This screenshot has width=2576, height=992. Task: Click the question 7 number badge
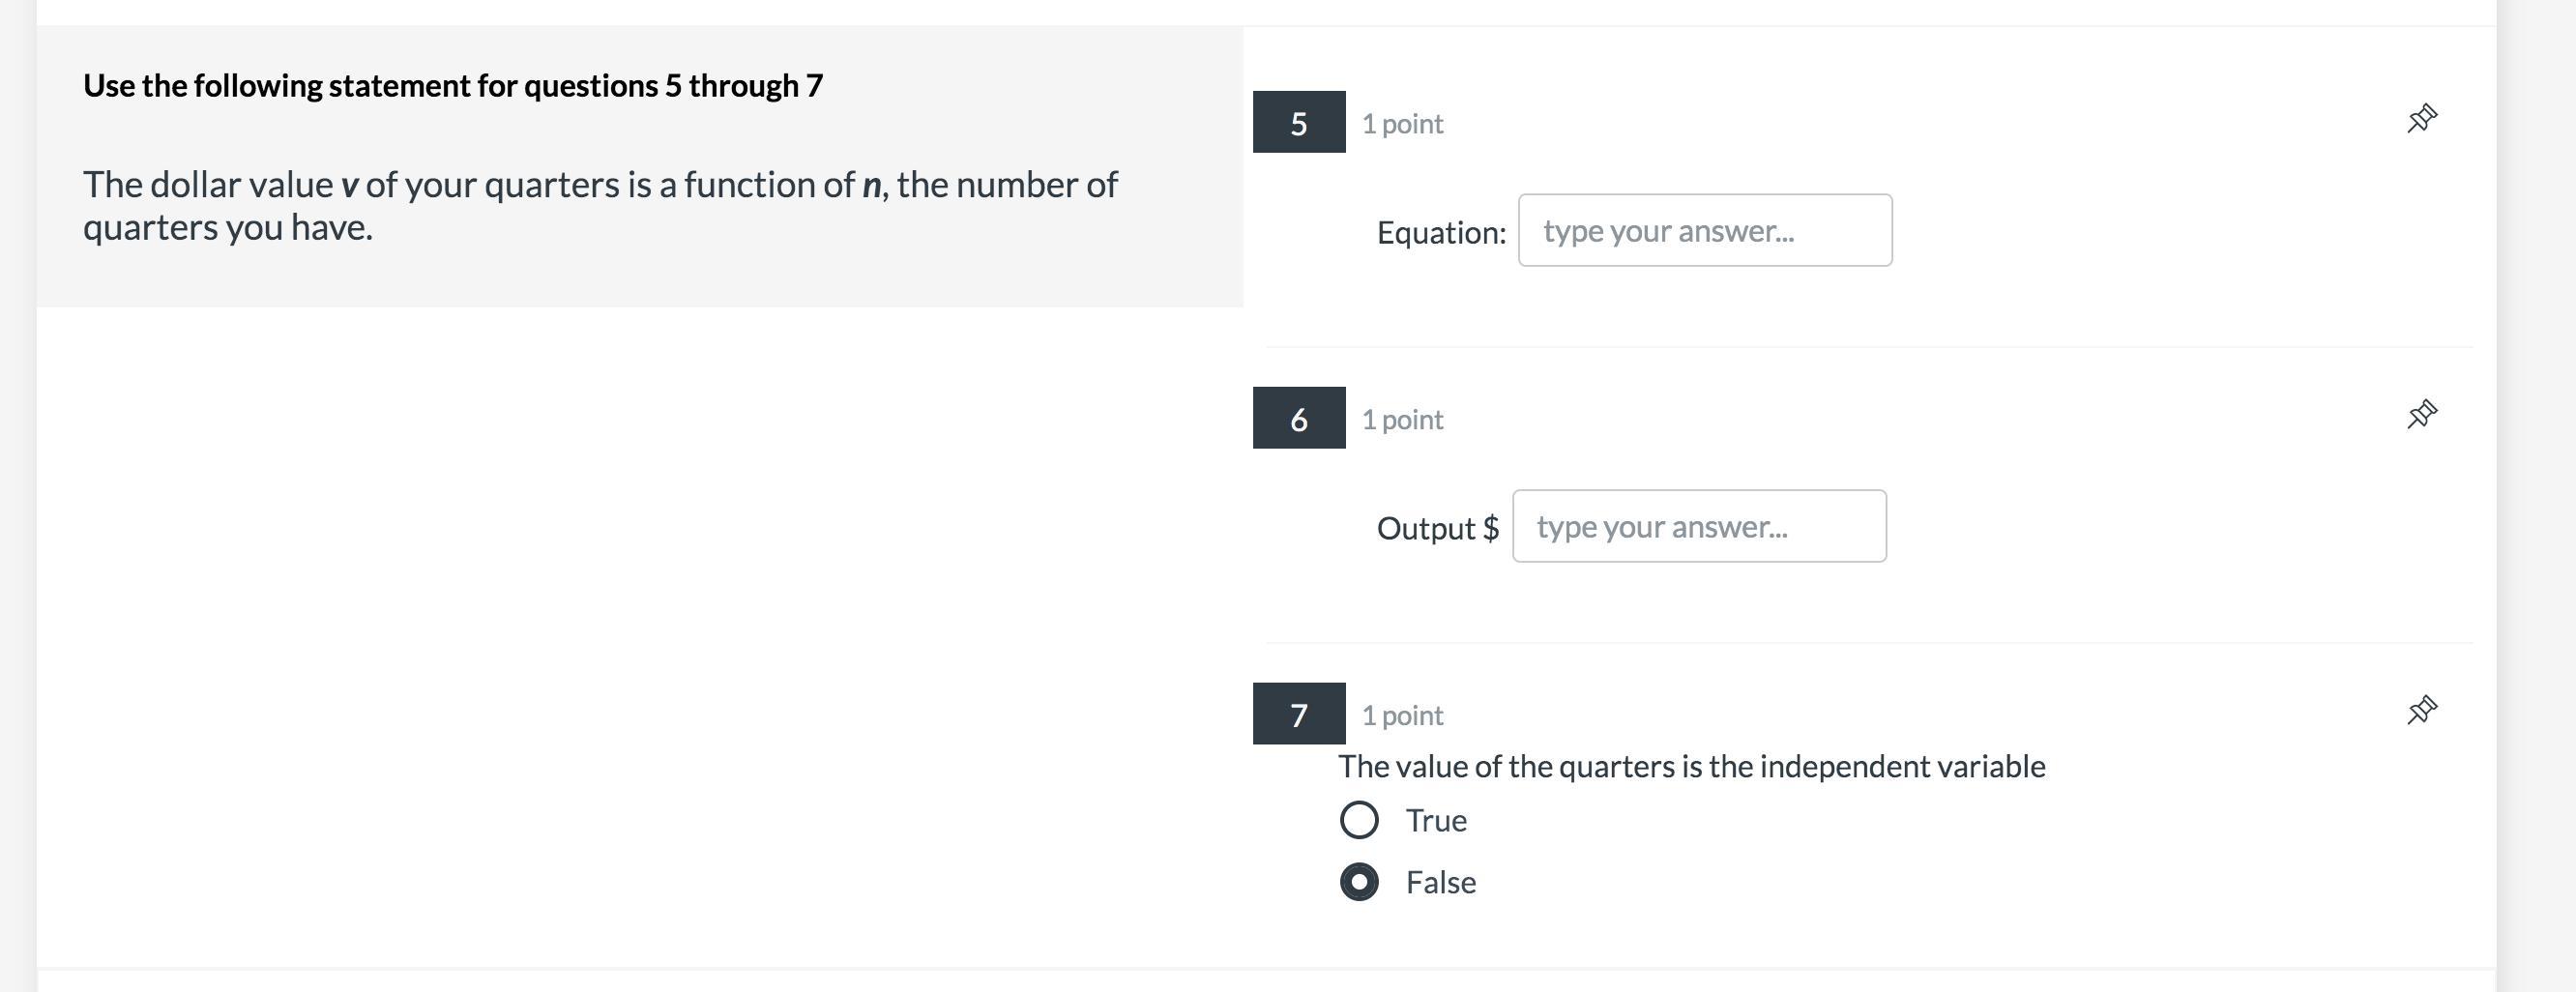(x=1298, y=714)
